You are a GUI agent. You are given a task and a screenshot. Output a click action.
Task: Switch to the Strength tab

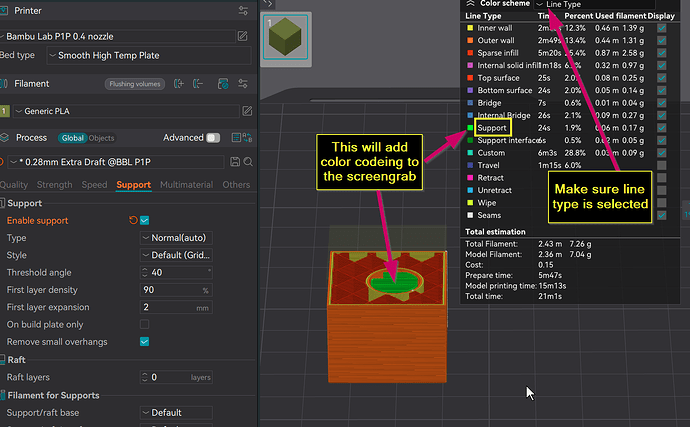point(55,185)
